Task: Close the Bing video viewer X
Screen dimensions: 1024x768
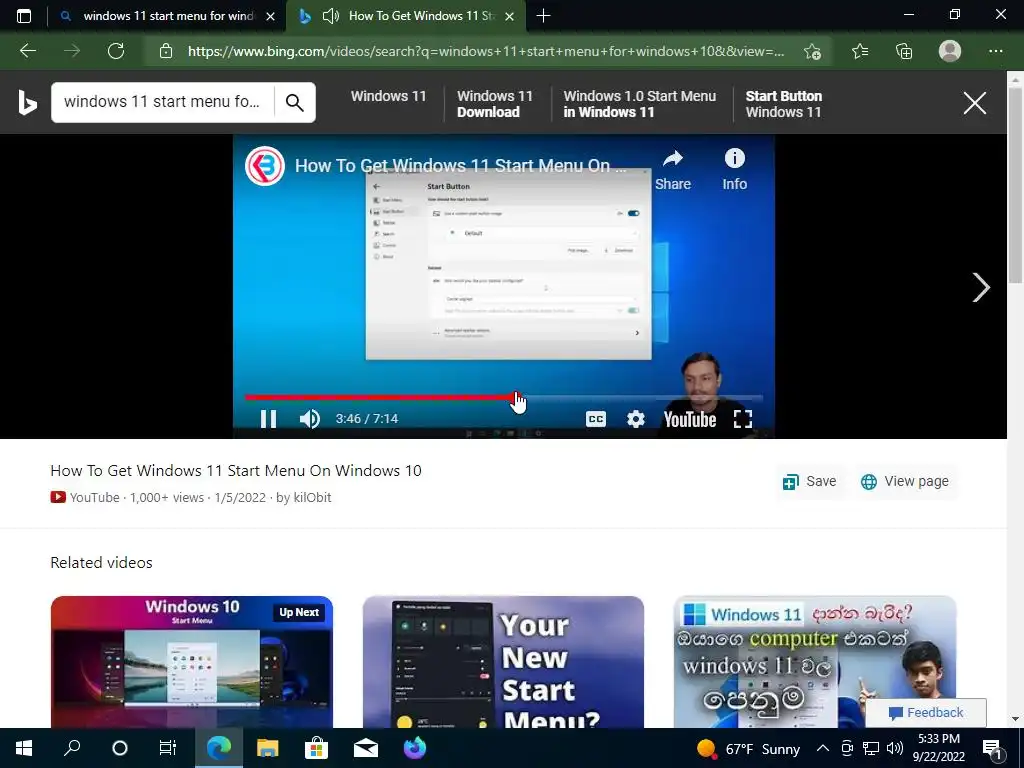Action: 974,103
